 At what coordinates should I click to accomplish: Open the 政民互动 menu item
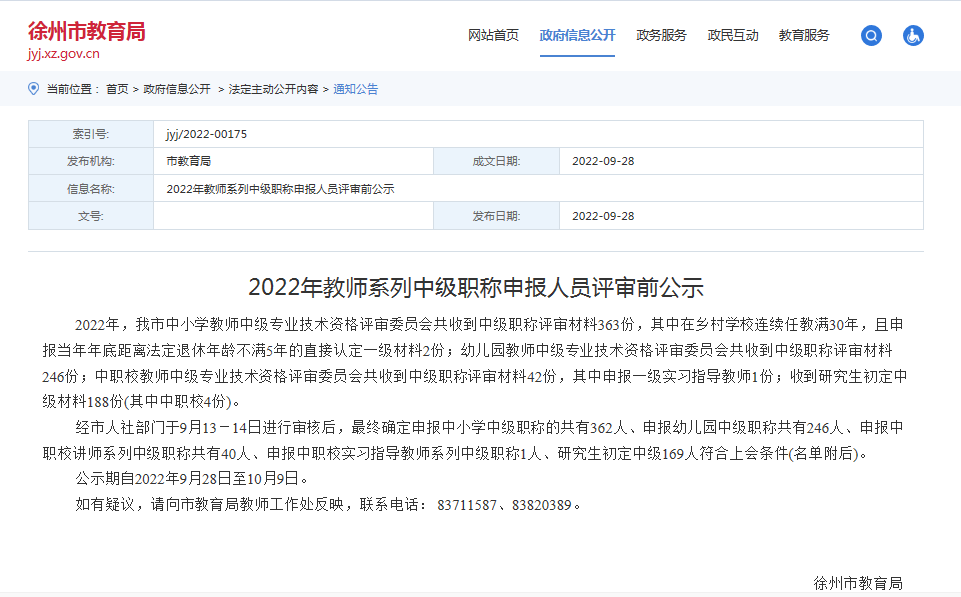[x=736, y=34]
